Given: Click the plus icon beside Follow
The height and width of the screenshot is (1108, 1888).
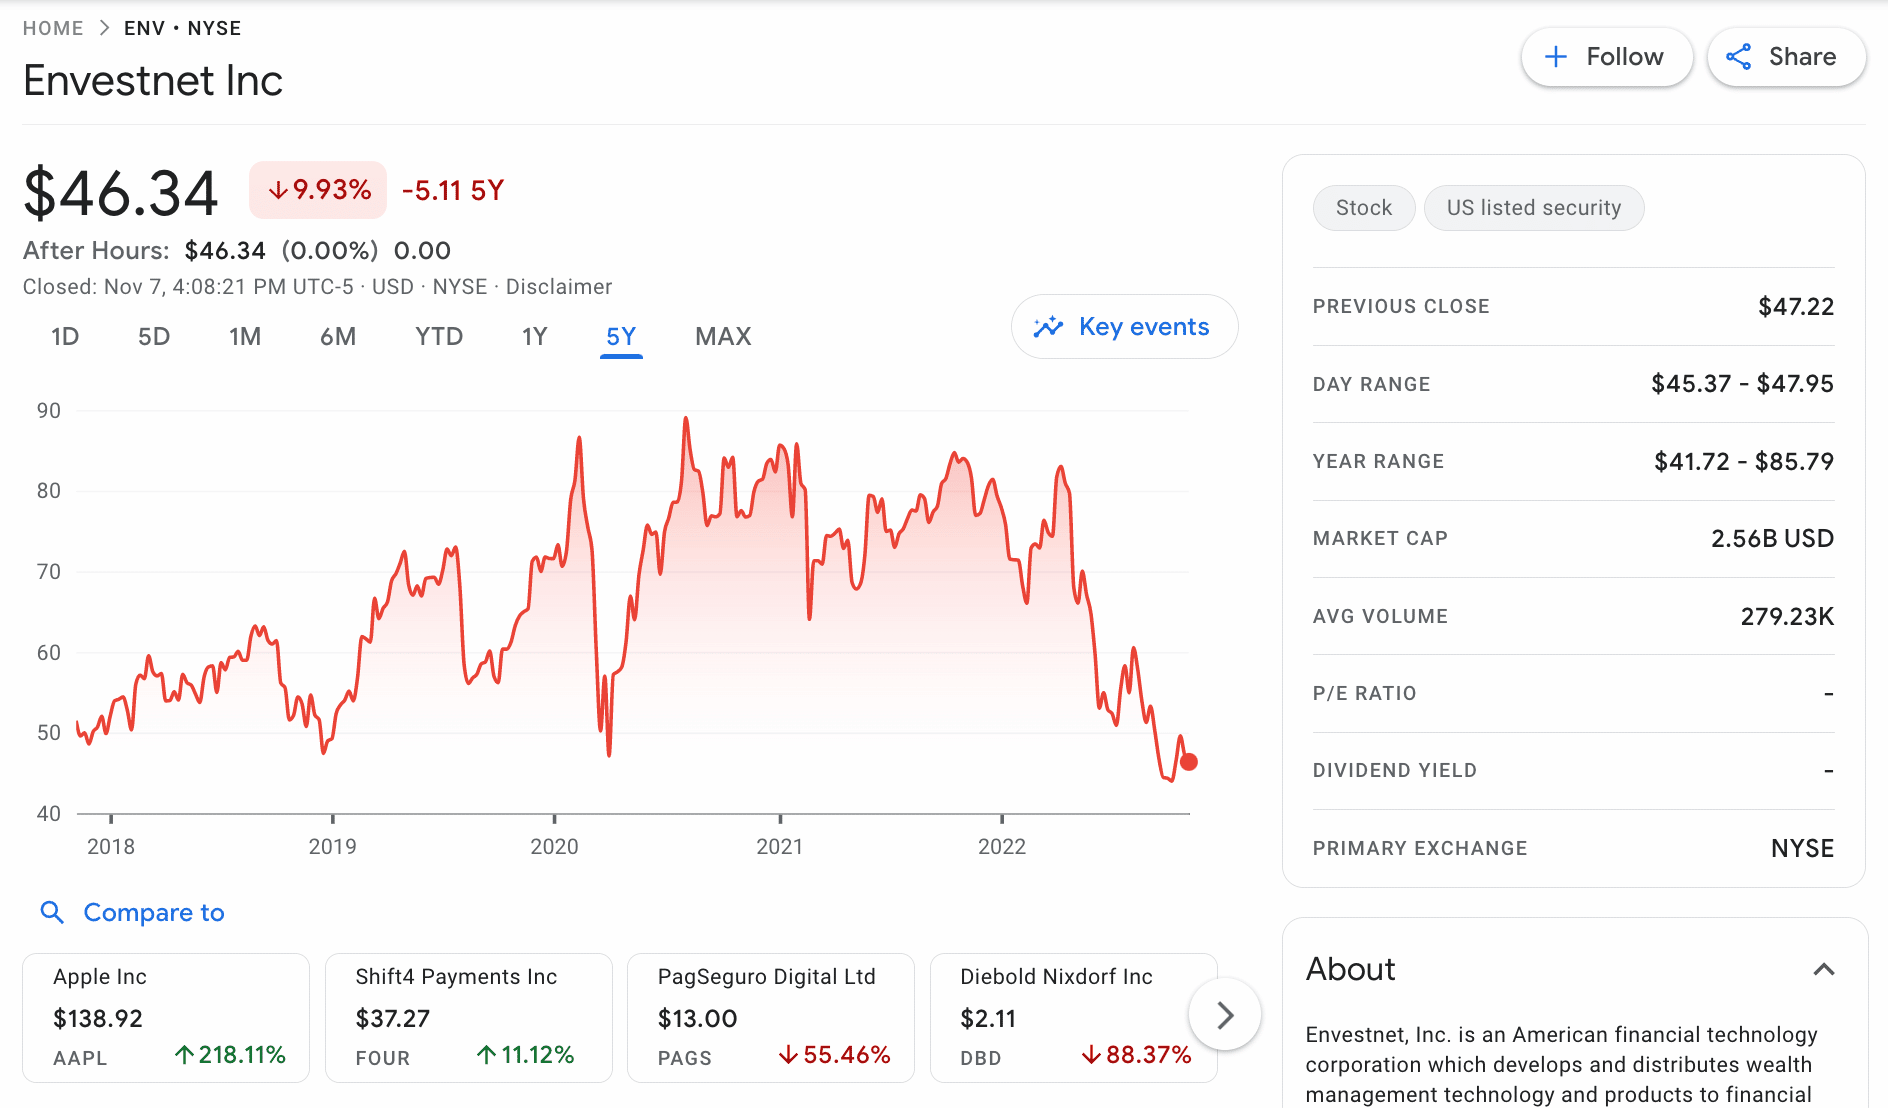Looking at the screenshot, I should click(x=1556, y=57).
